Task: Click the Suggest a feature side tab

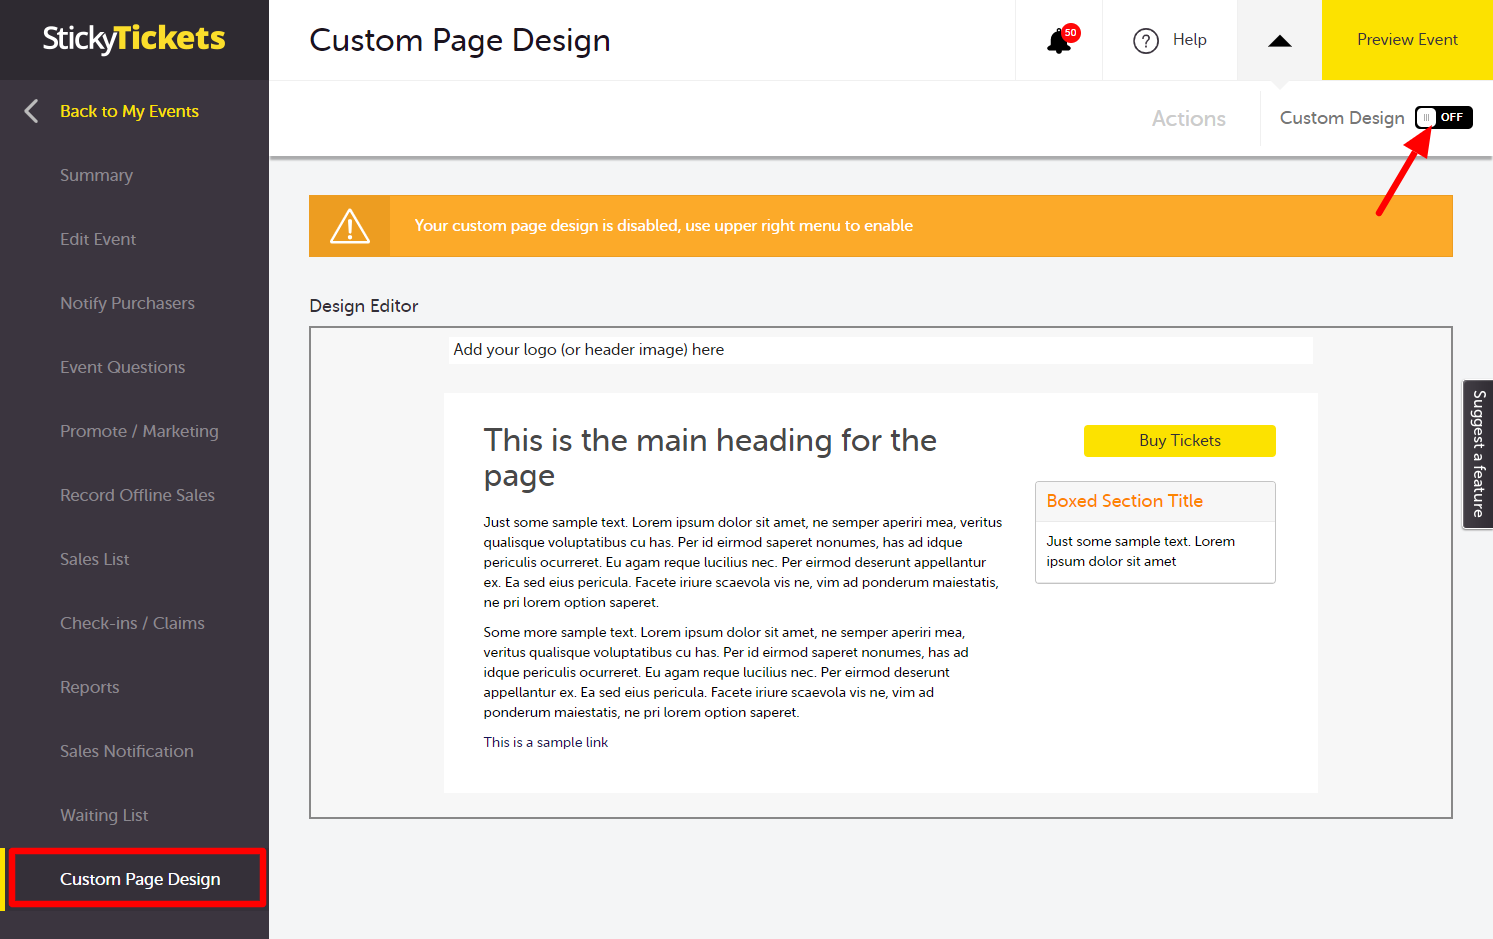Action: click(1478, 453)
